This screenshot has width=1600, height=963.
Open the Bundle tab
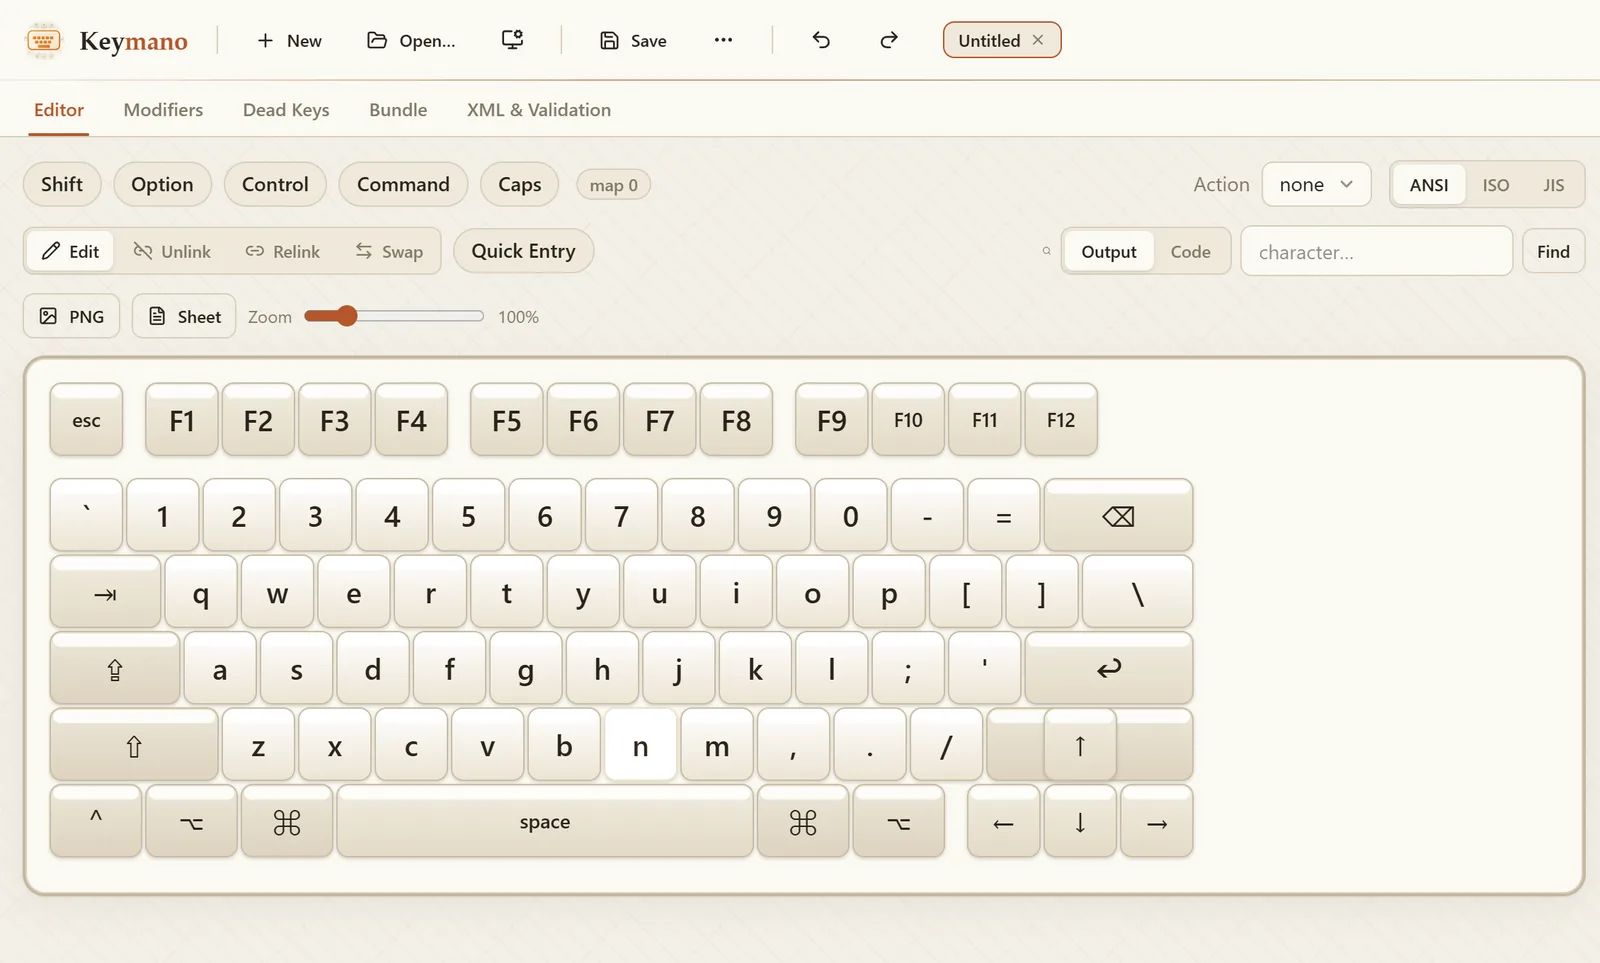pyautogui.click(x=398, y=110)
